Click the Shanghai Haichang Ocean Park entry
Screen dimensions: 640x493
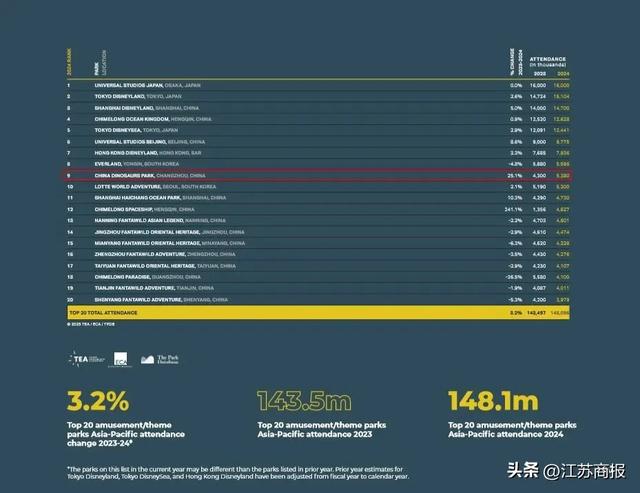click(x=160, y=198)
